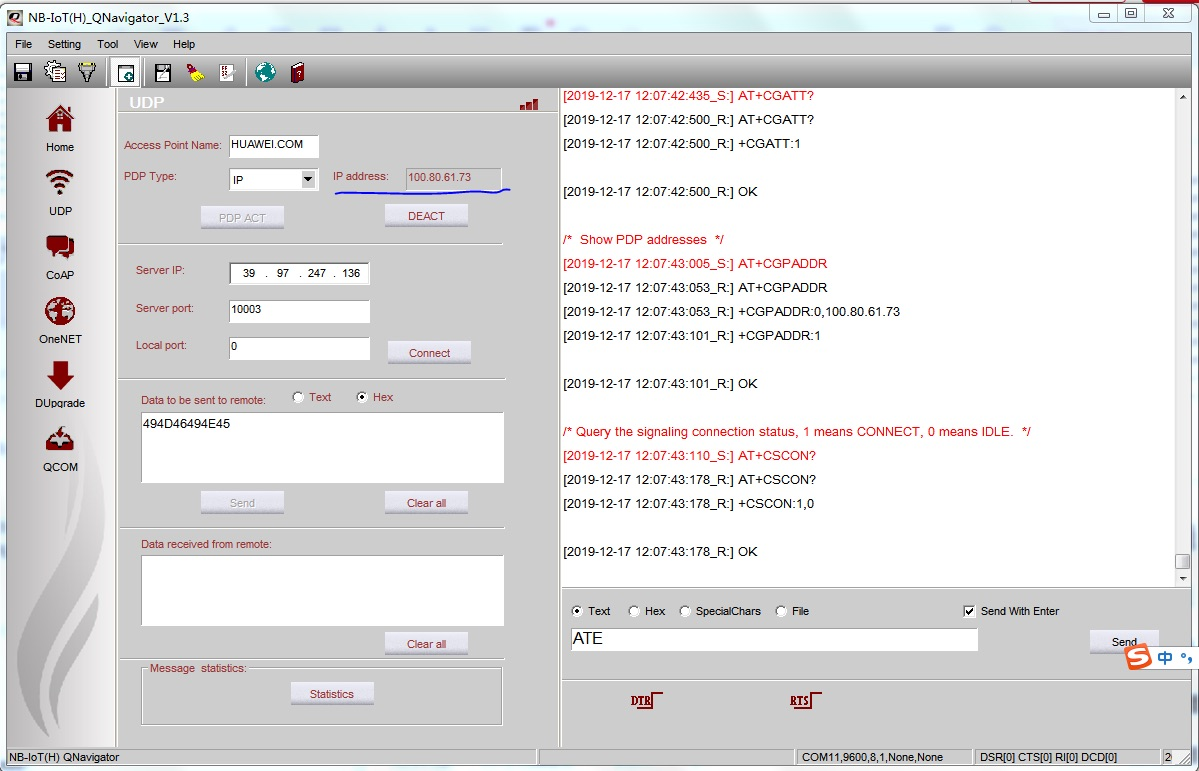Open the Tool menu
The height and width of the screenshot is (771, 1199).
(108, 44)
